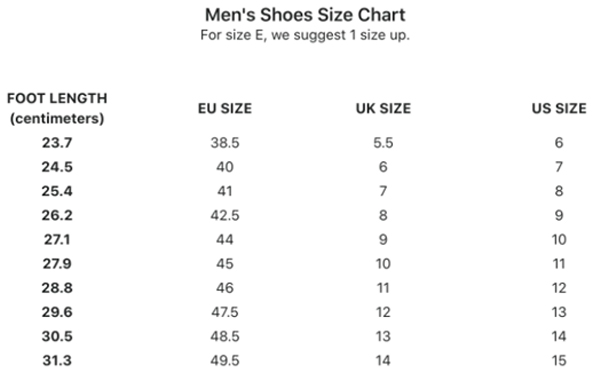600x383 pixels.
Task: Click EU size 49.5 value
Action: click(225, 360)
